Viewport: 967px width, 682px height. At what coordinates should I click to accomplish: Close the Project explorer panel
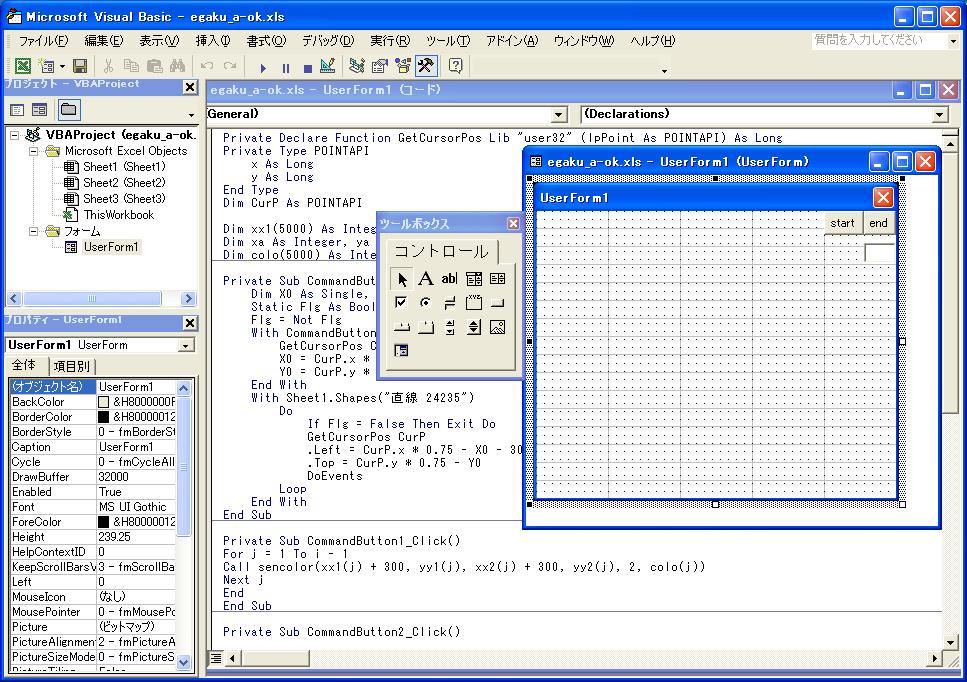point(190,87)
